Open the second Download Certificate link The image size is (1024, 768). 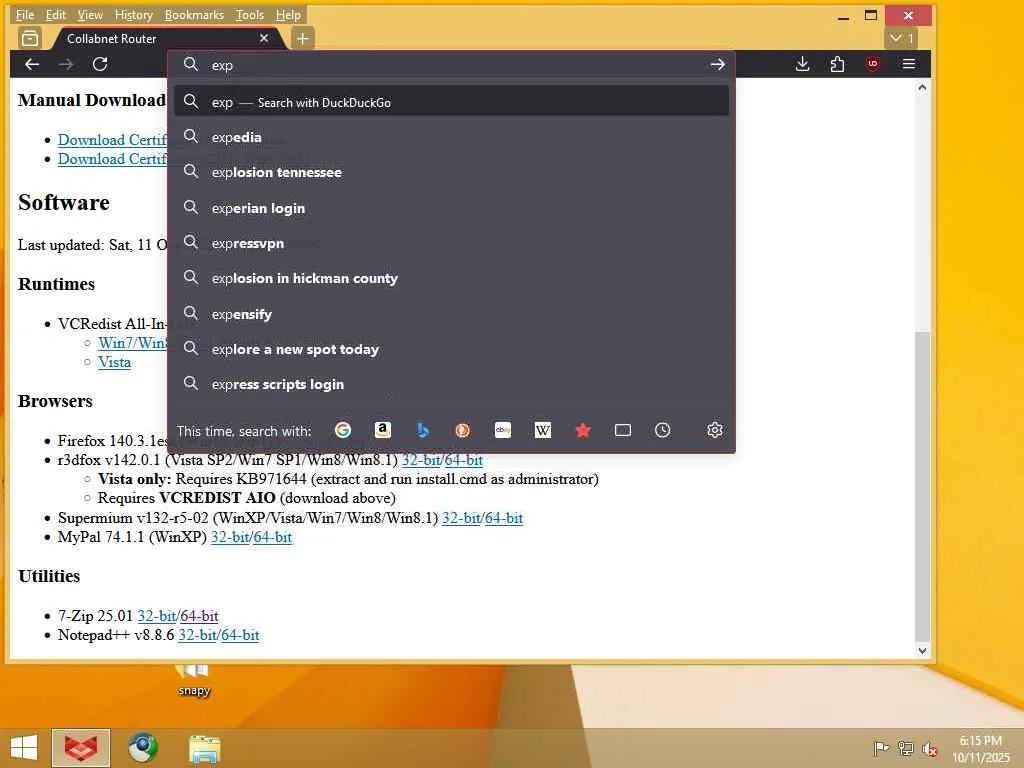pos(112,159)
